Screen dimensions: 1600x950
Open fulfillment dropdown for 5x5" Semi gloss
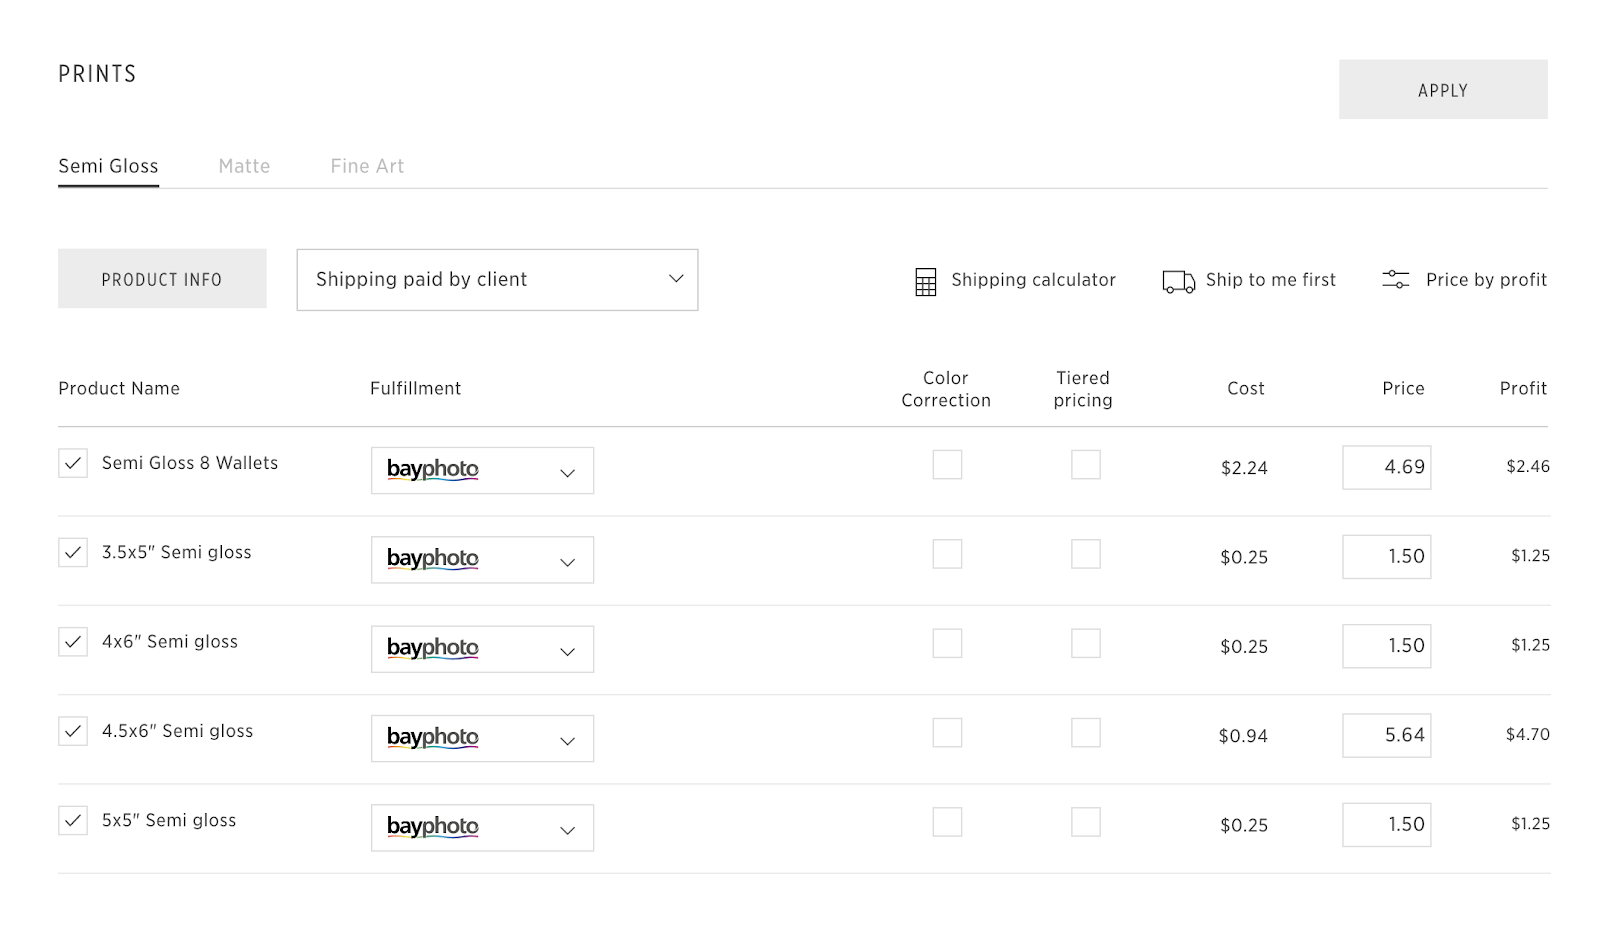482,828
